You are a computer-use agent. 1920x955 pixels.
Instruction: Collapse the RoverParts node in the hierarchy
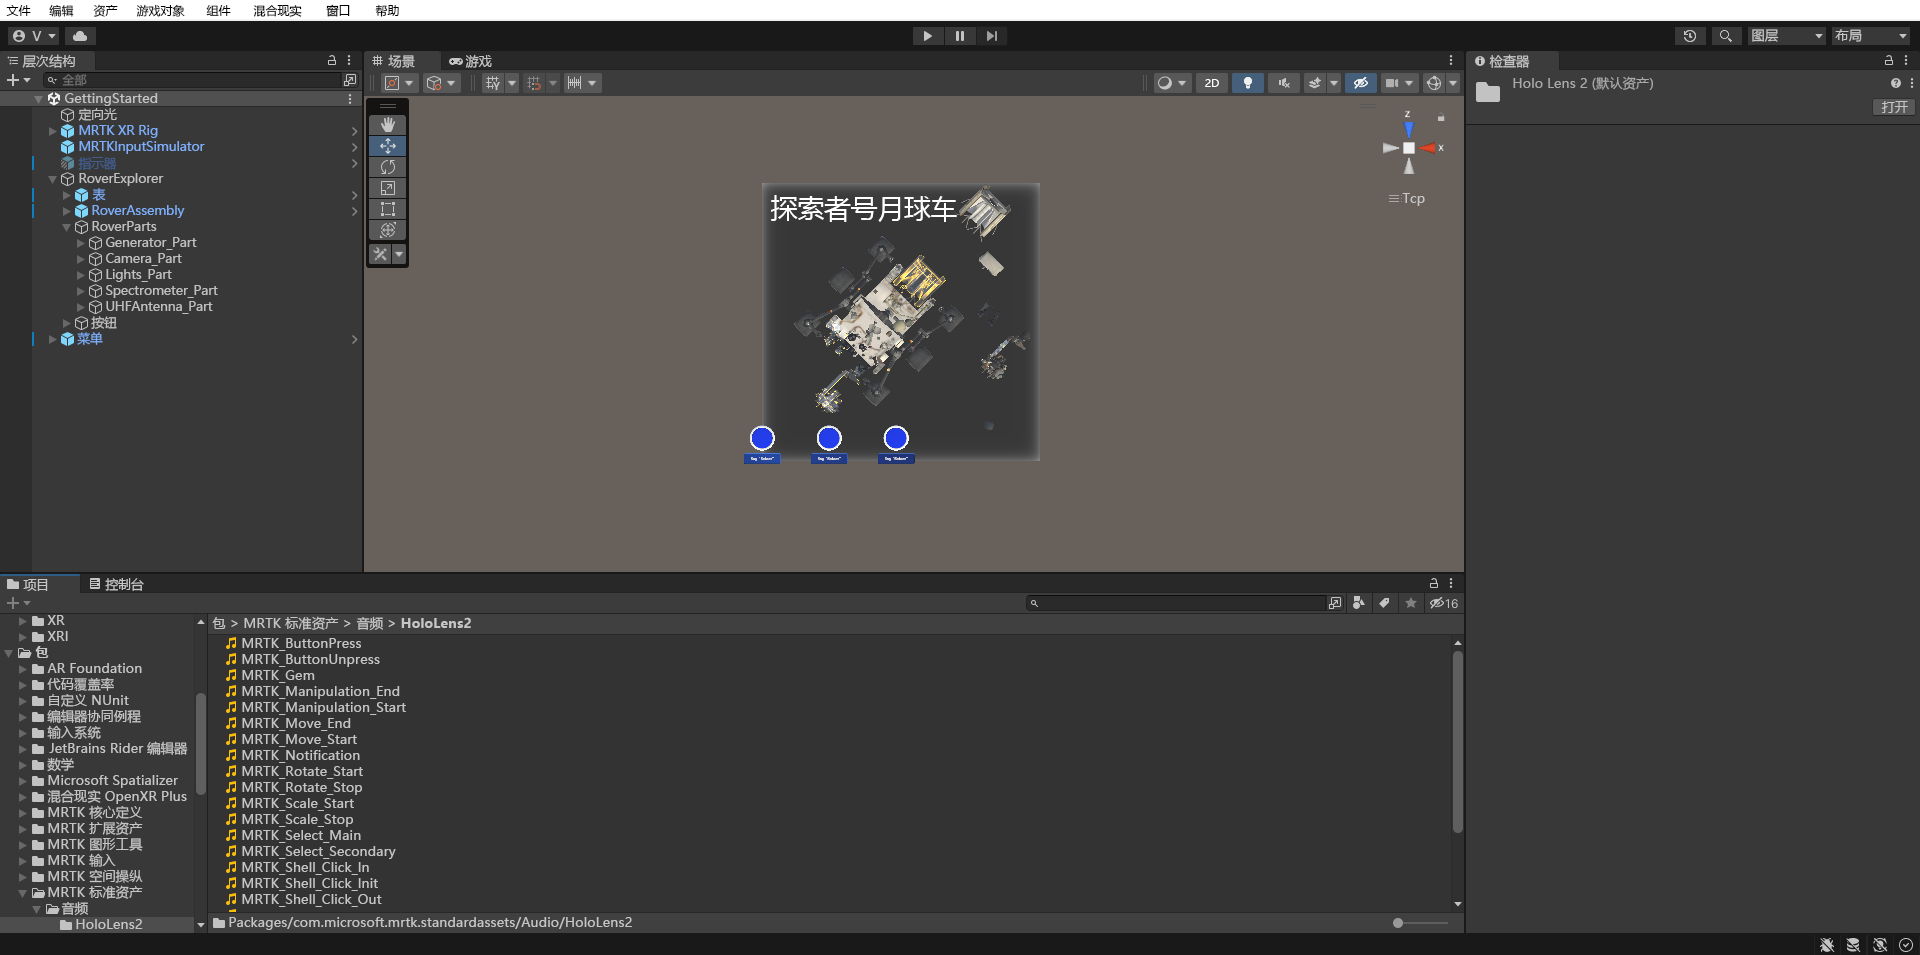(x=66, y=227)
